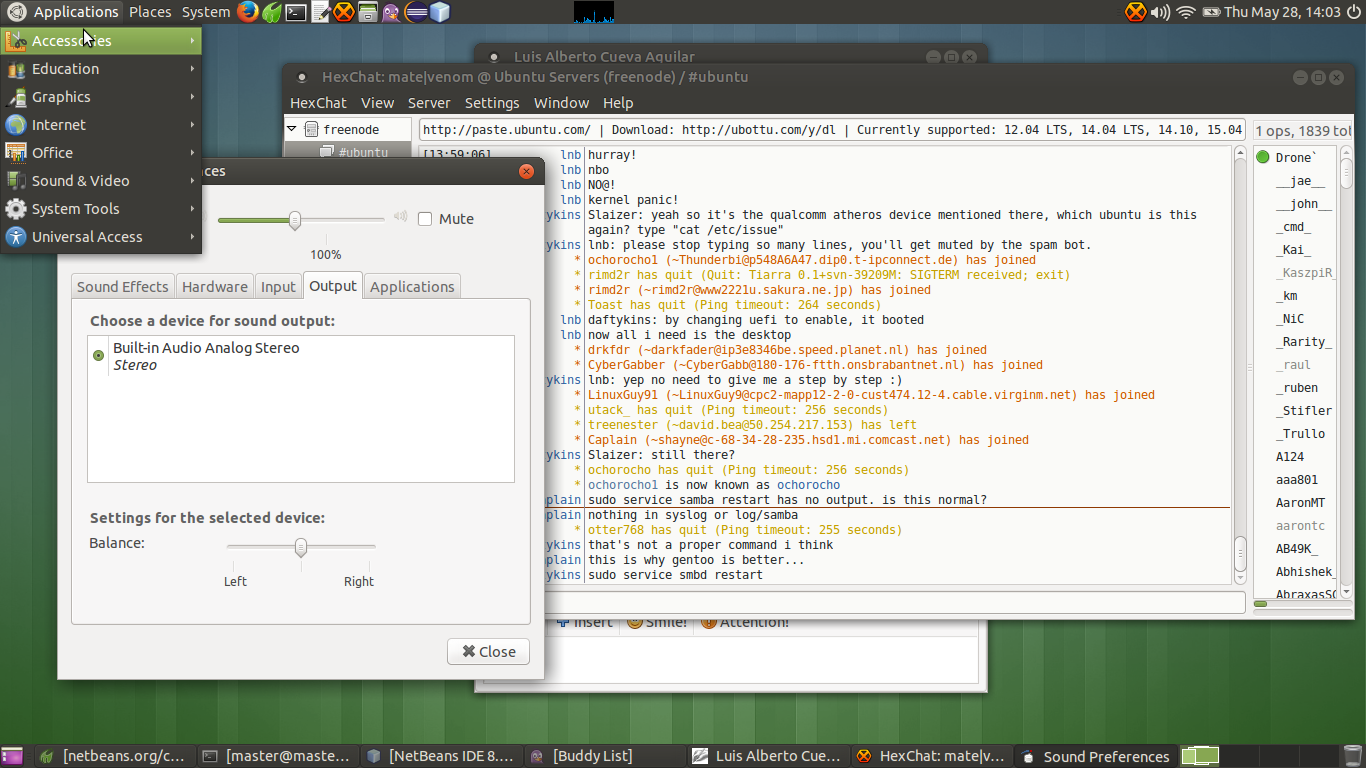The width and height of the screenshot is (1366, 768).
Task: Click the HexChat tray icon
Action: point(1135,12)
